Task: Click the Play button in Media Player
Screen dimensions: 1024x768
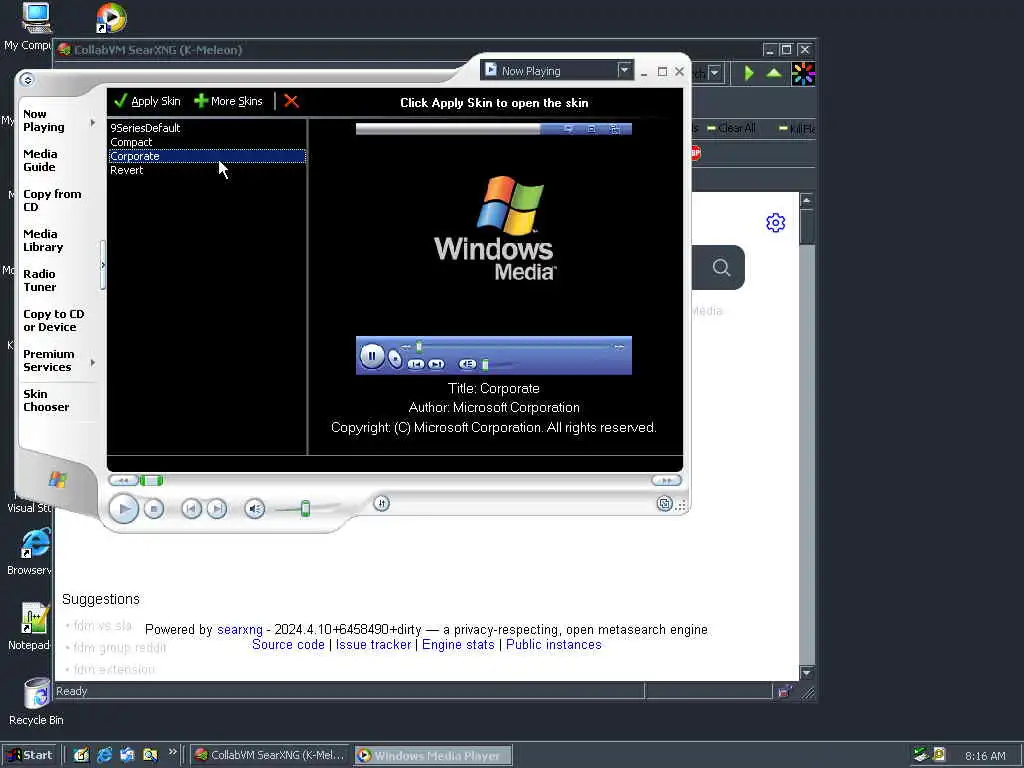Action: [x=124, y=509]
